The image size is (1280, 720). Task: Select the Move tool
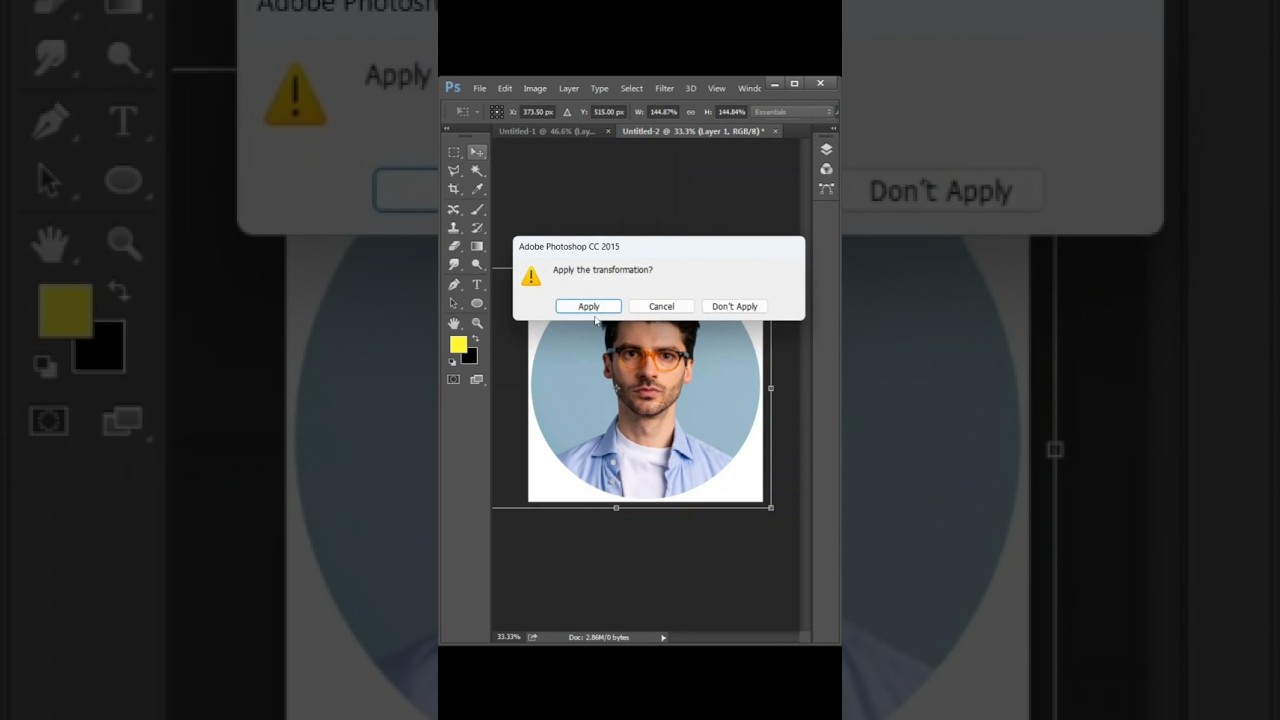477,152
